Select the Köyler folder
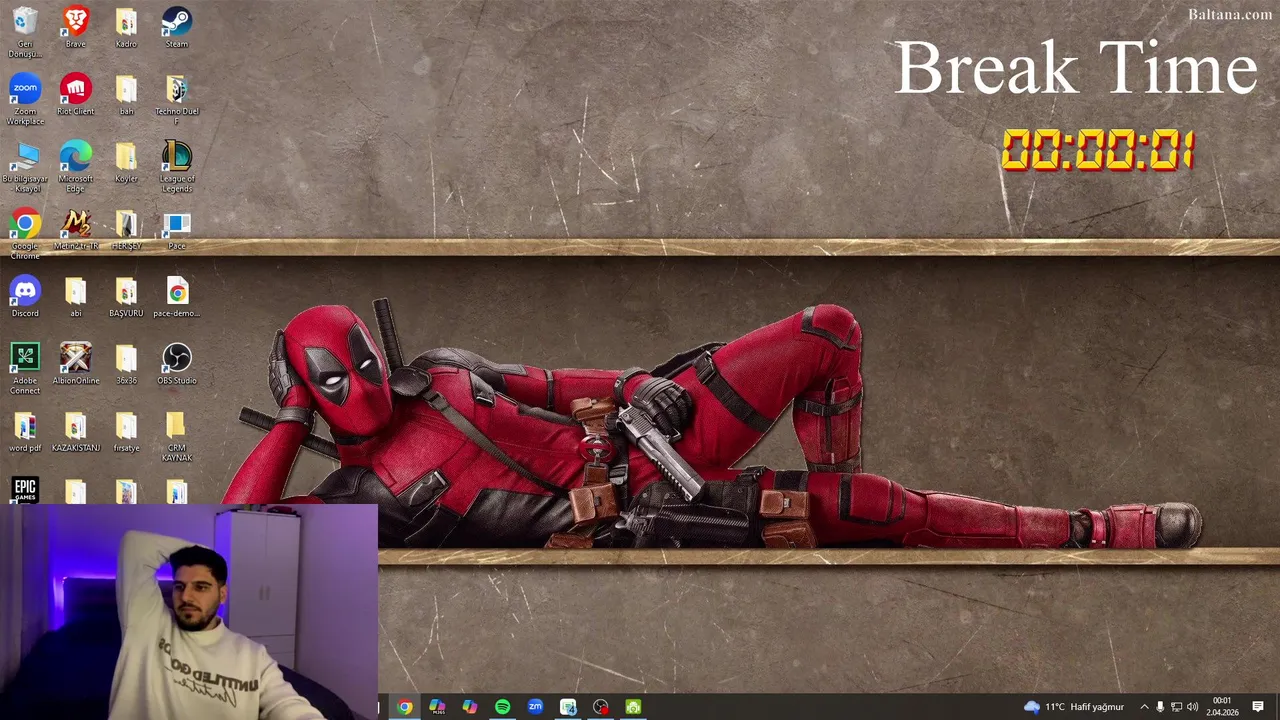Viewport: 1280px width, 720px height. [126, 162]
